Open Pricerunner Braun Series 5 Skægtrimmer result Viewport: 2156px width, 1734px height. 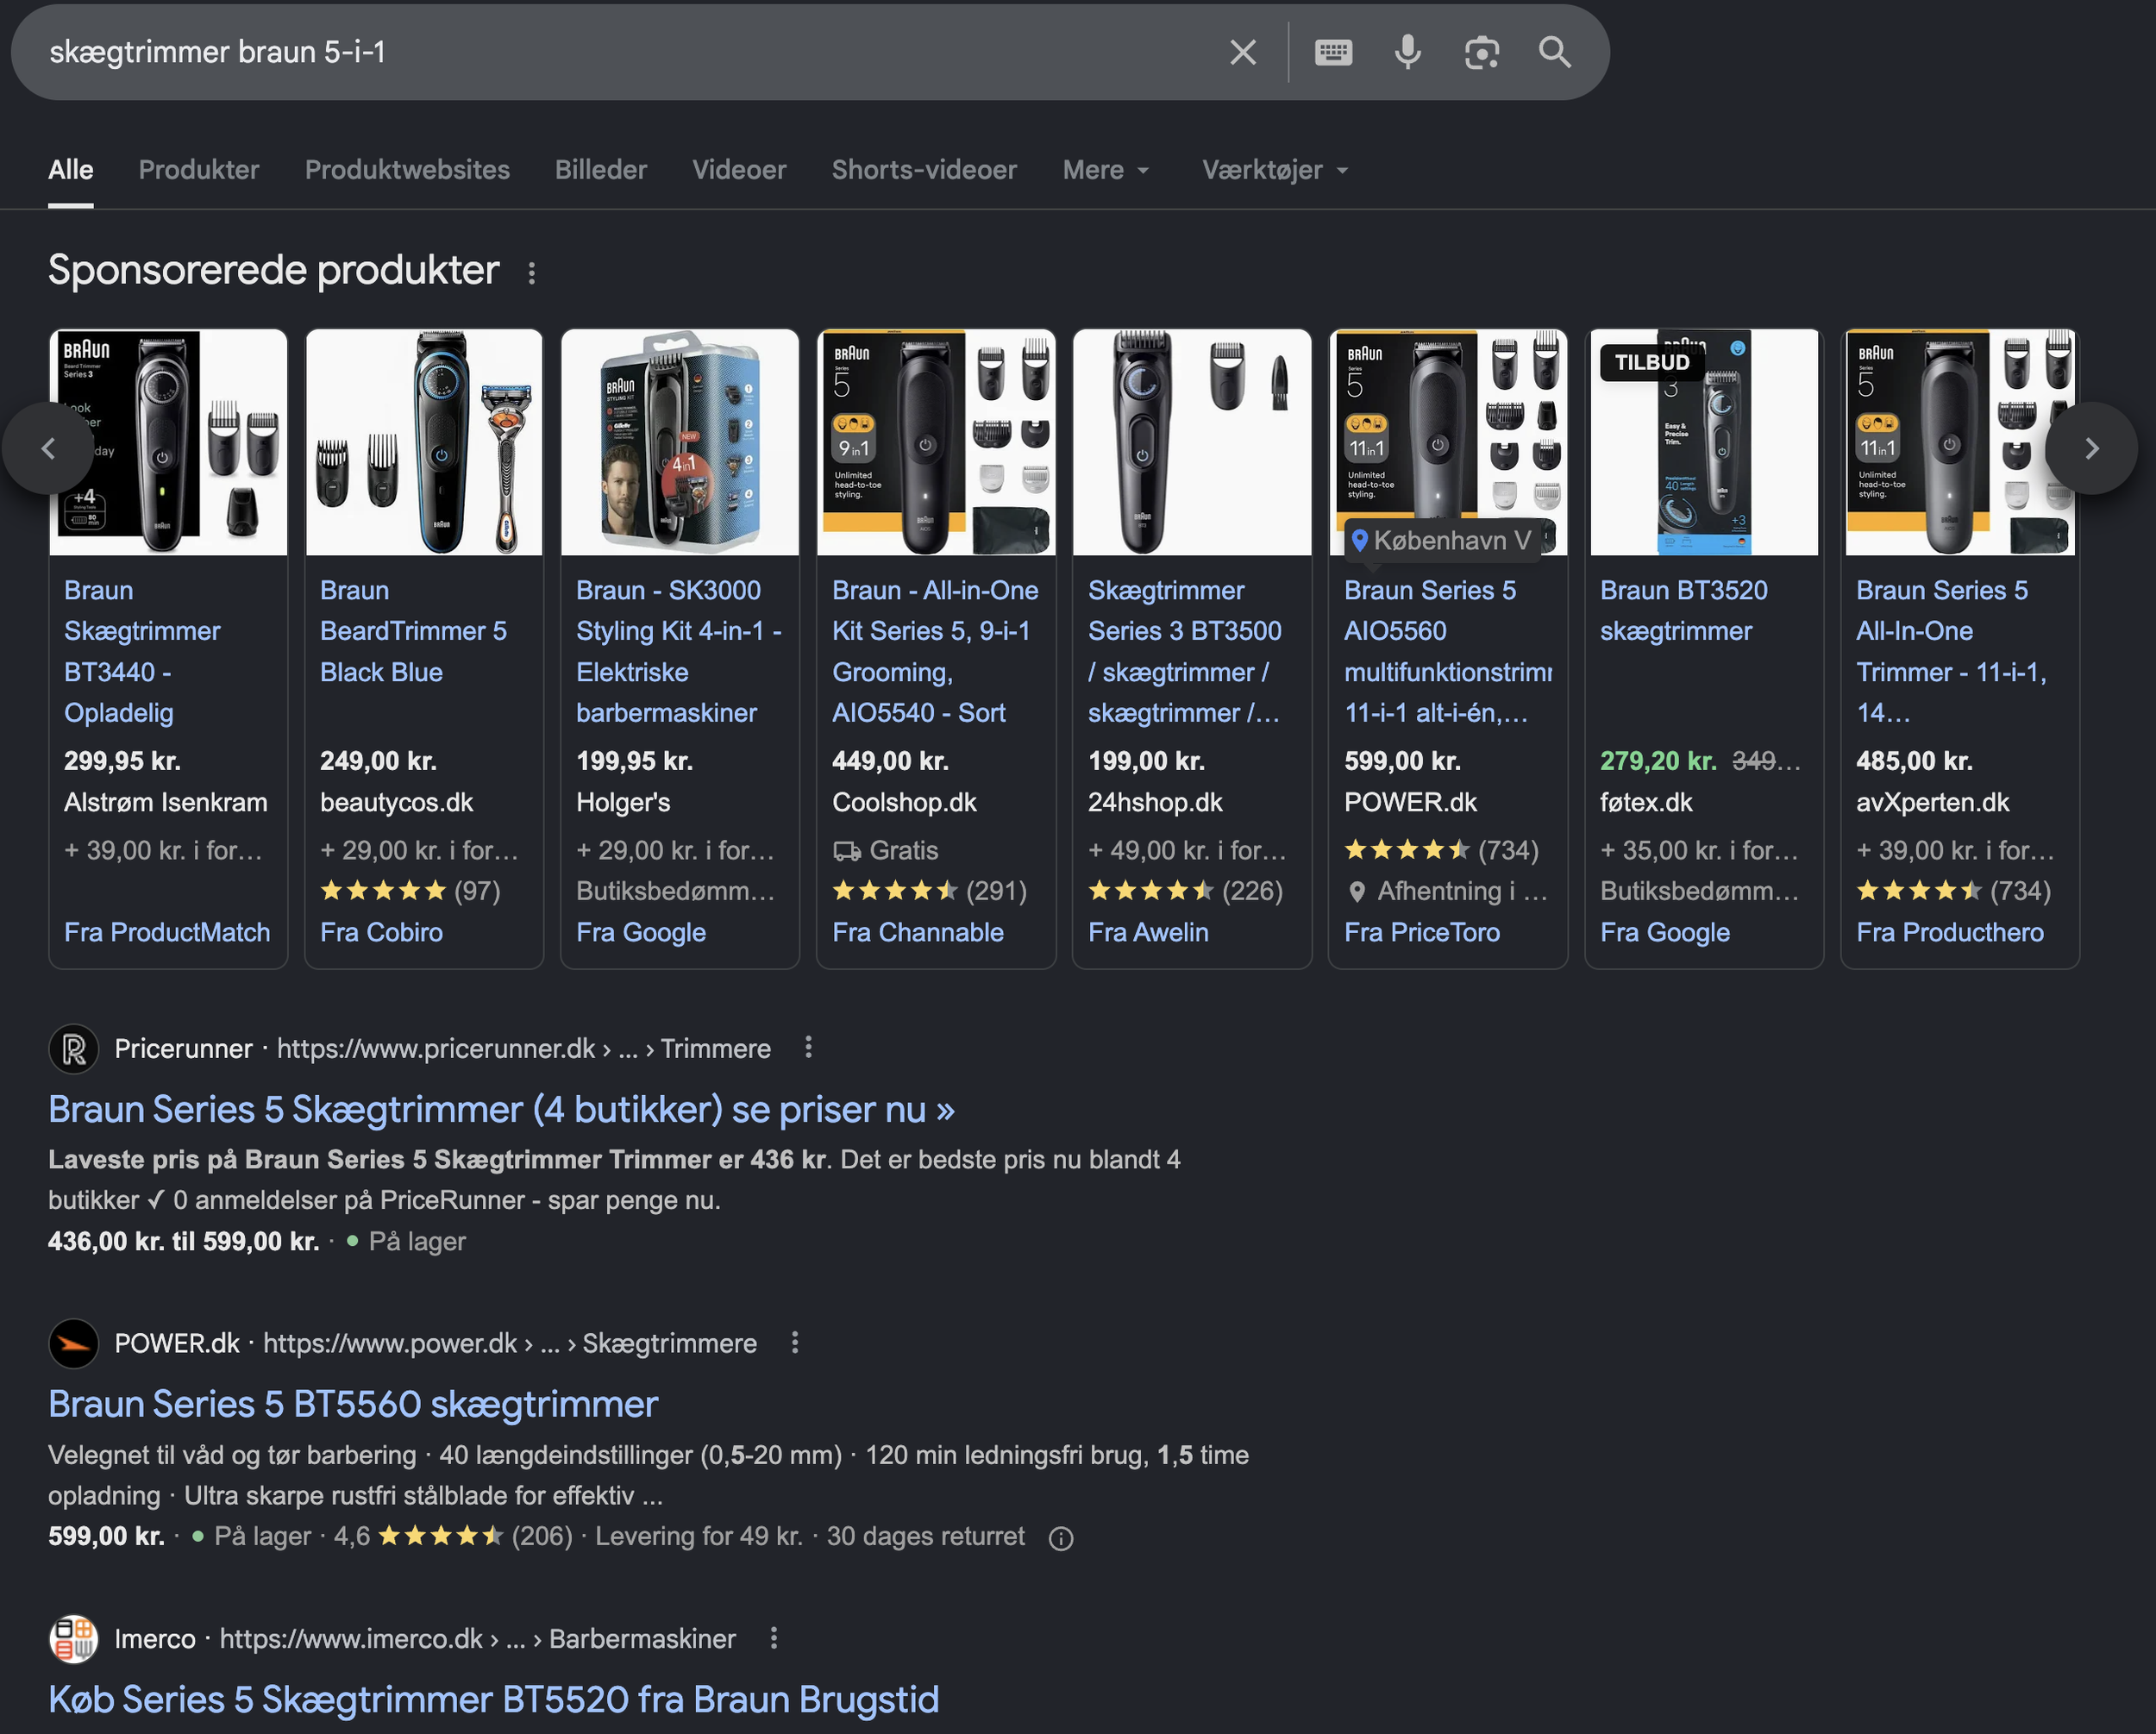pos(501,1110)
